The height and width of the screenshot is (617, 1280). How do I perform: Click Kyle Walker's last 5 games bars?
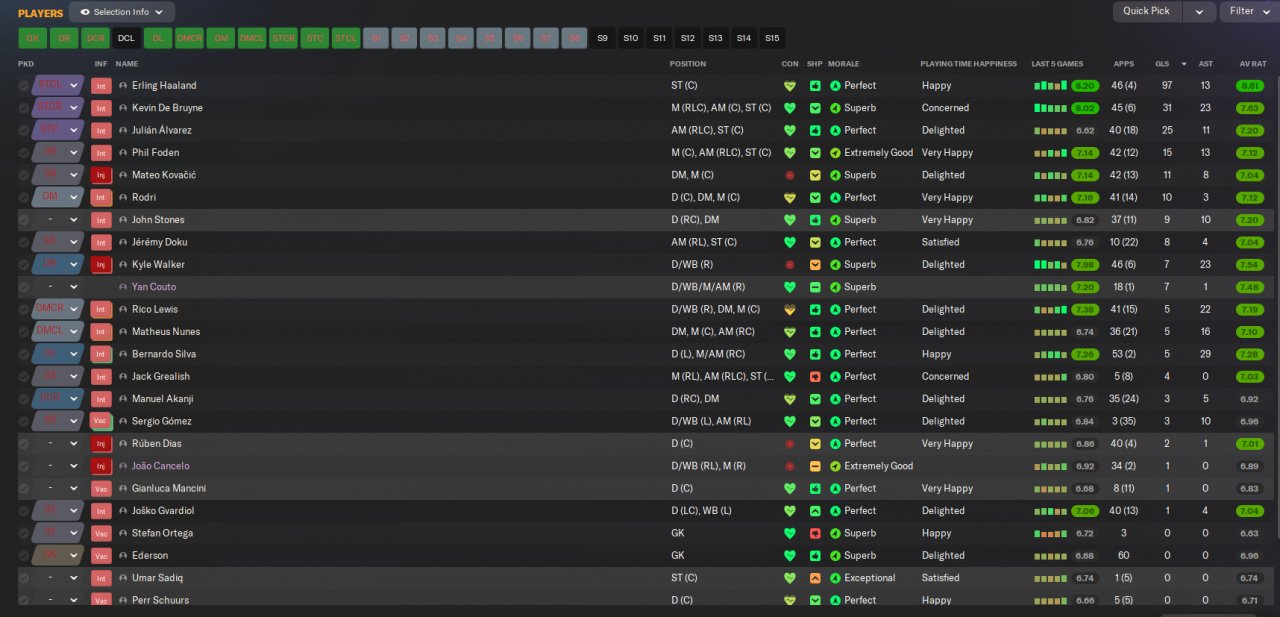point(1050,265)
